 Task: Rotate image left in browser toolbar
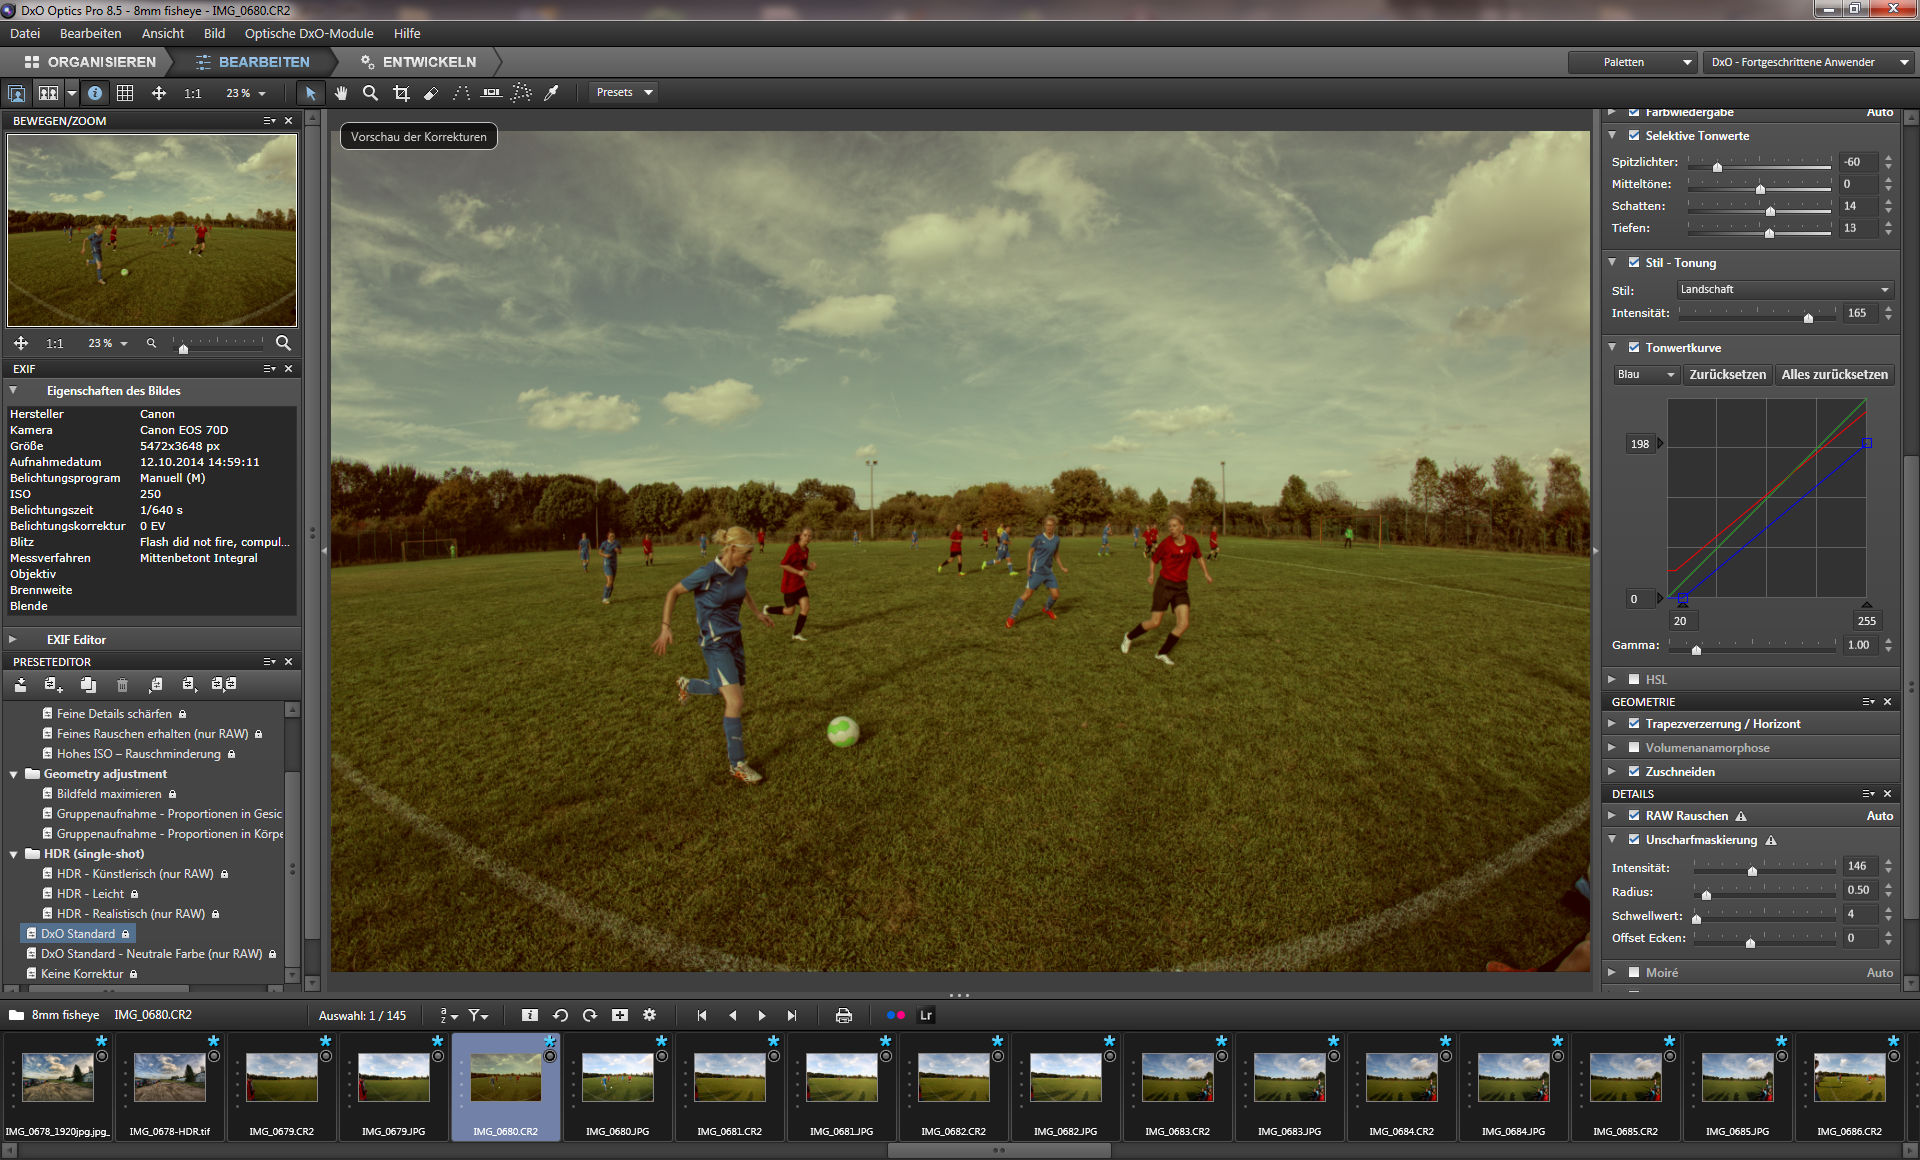pos(560,1015)
